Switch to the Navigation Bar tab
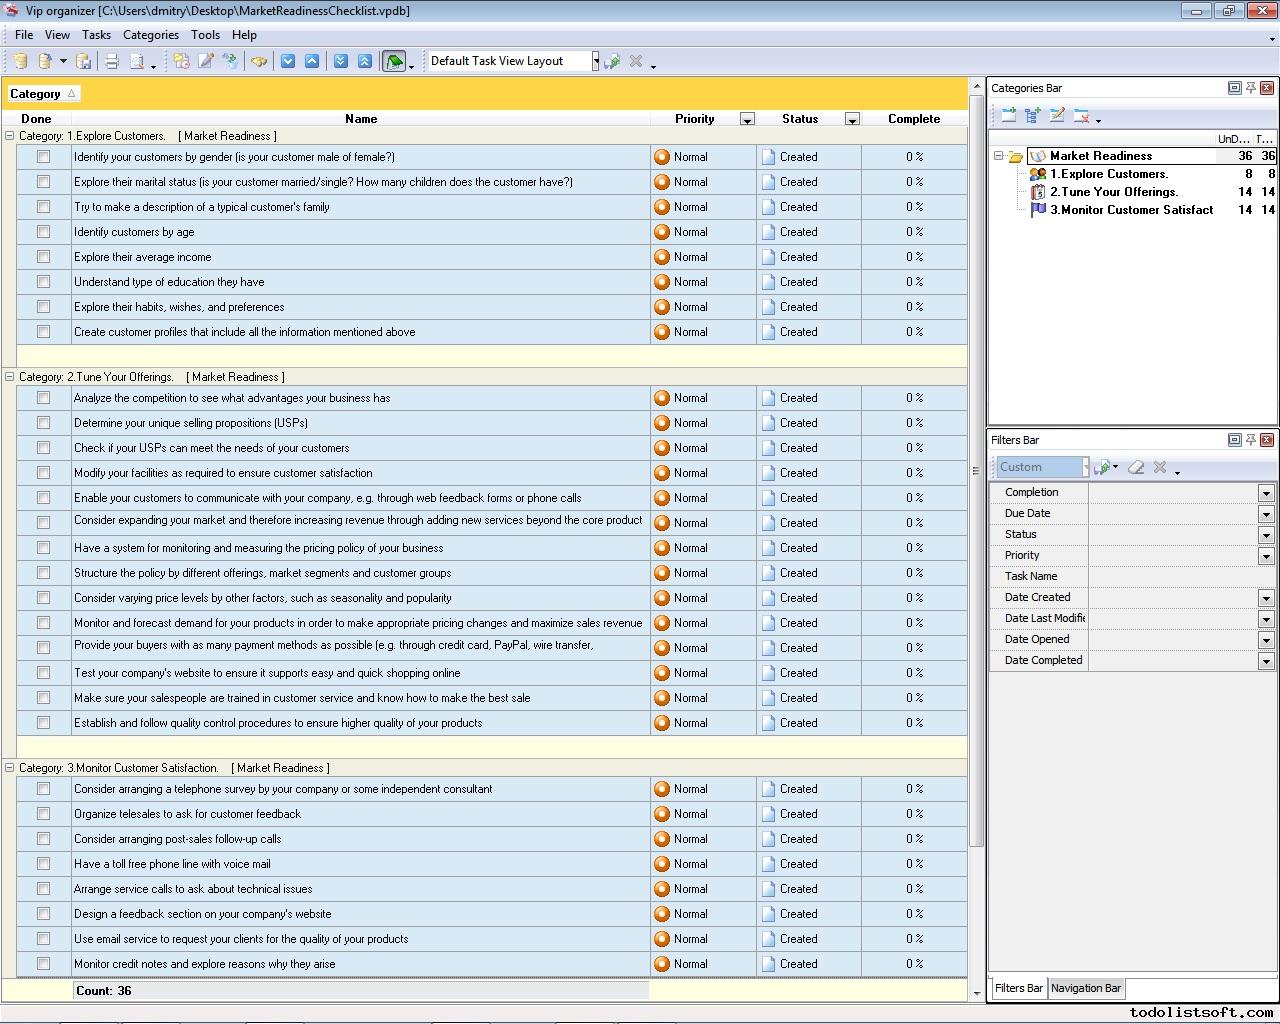This screenshot has height=1024, width=1280. pos(1086,988)
